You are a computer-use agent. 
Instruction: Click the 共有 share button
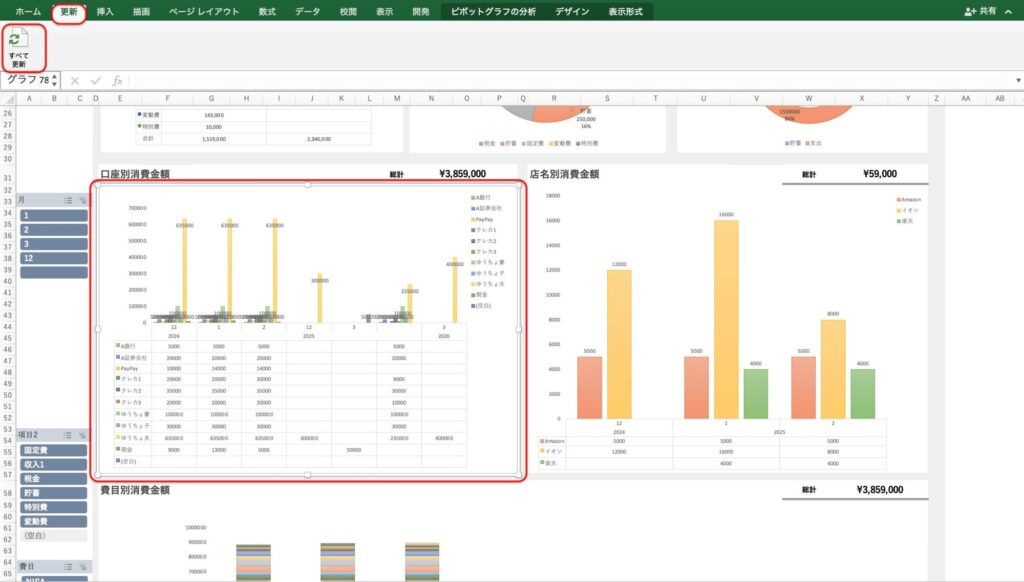pos(984,11)
